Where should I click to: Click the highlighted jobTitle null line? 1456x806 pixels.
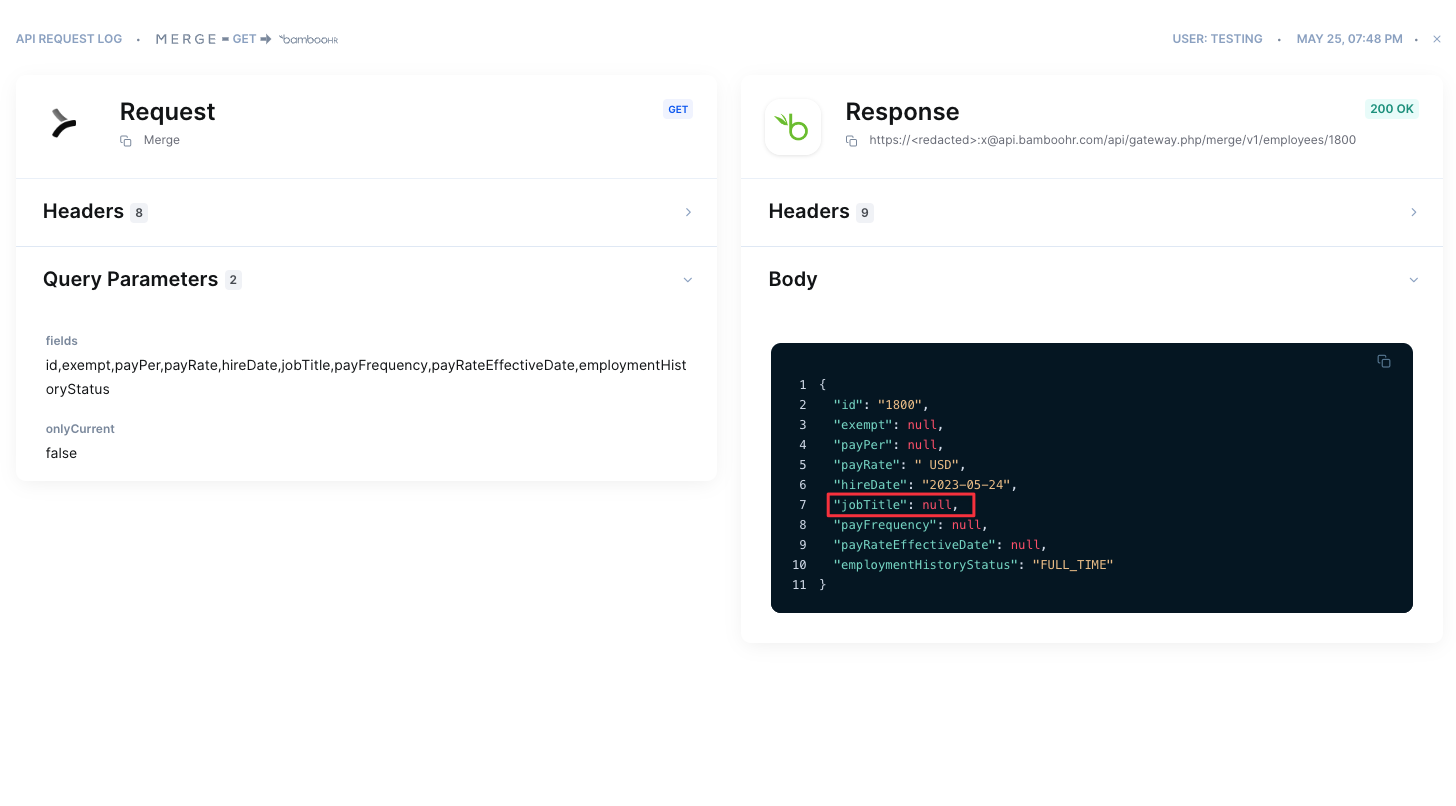click(x=900, y=505)
